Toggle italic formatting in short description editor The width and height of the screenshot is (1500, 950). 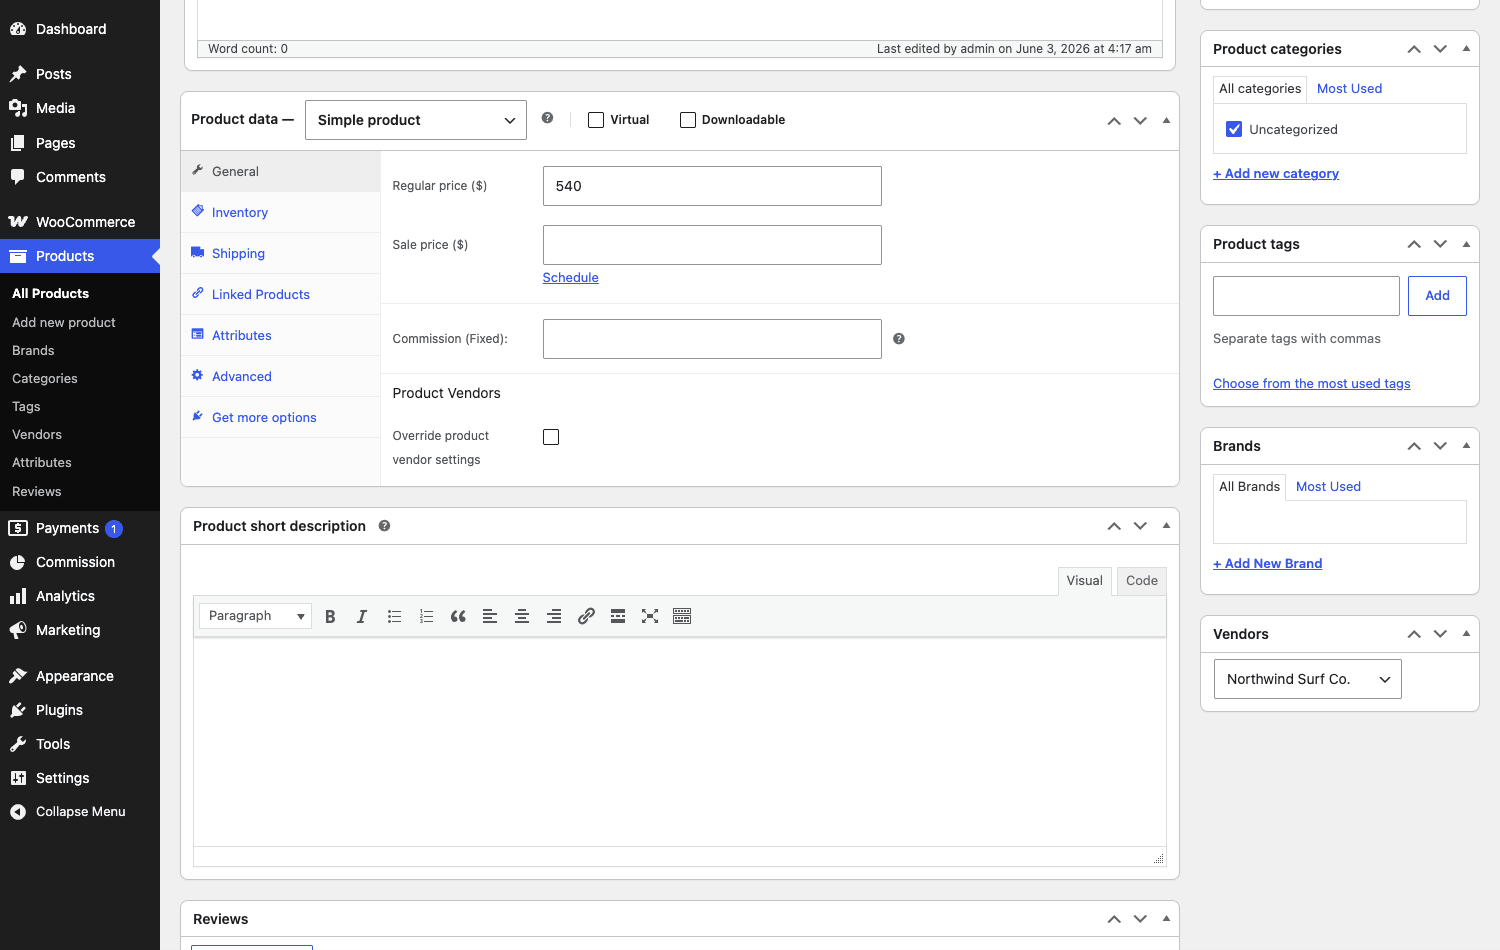pyautogui.click(x=362, y=616)
